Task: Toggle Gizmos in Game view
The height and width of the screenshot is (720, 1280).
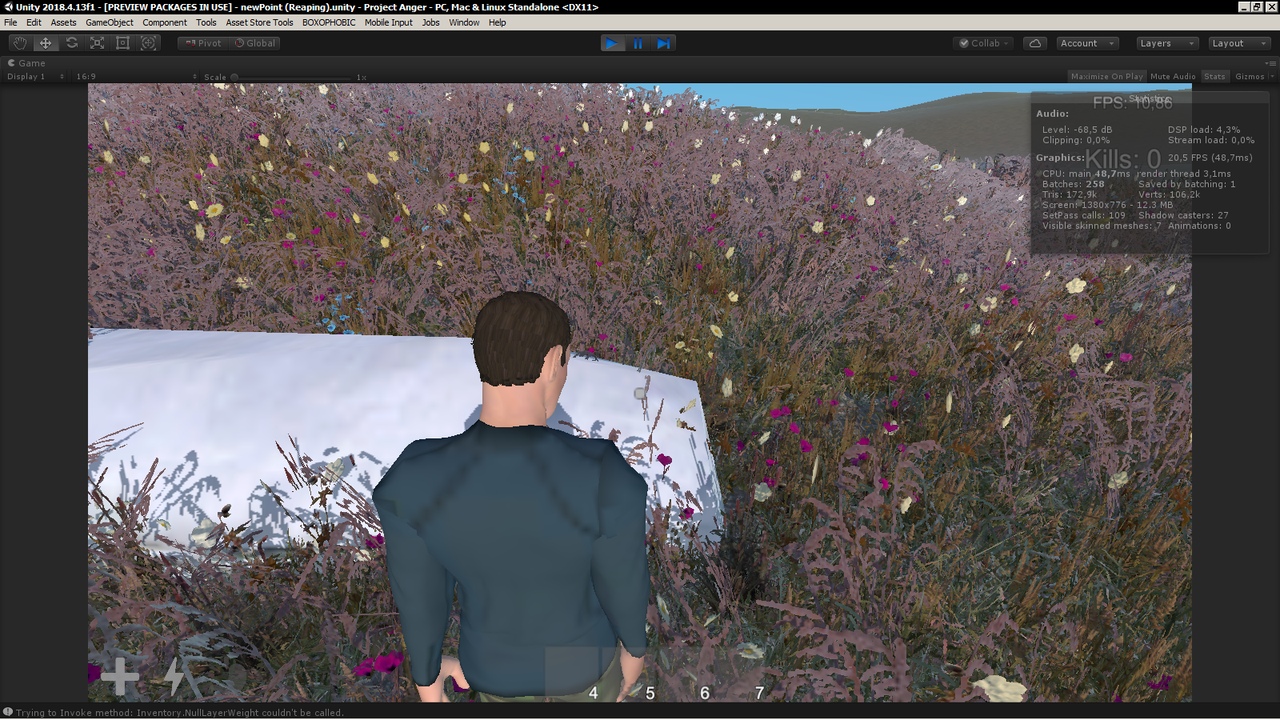Action: coord(1249,77)
